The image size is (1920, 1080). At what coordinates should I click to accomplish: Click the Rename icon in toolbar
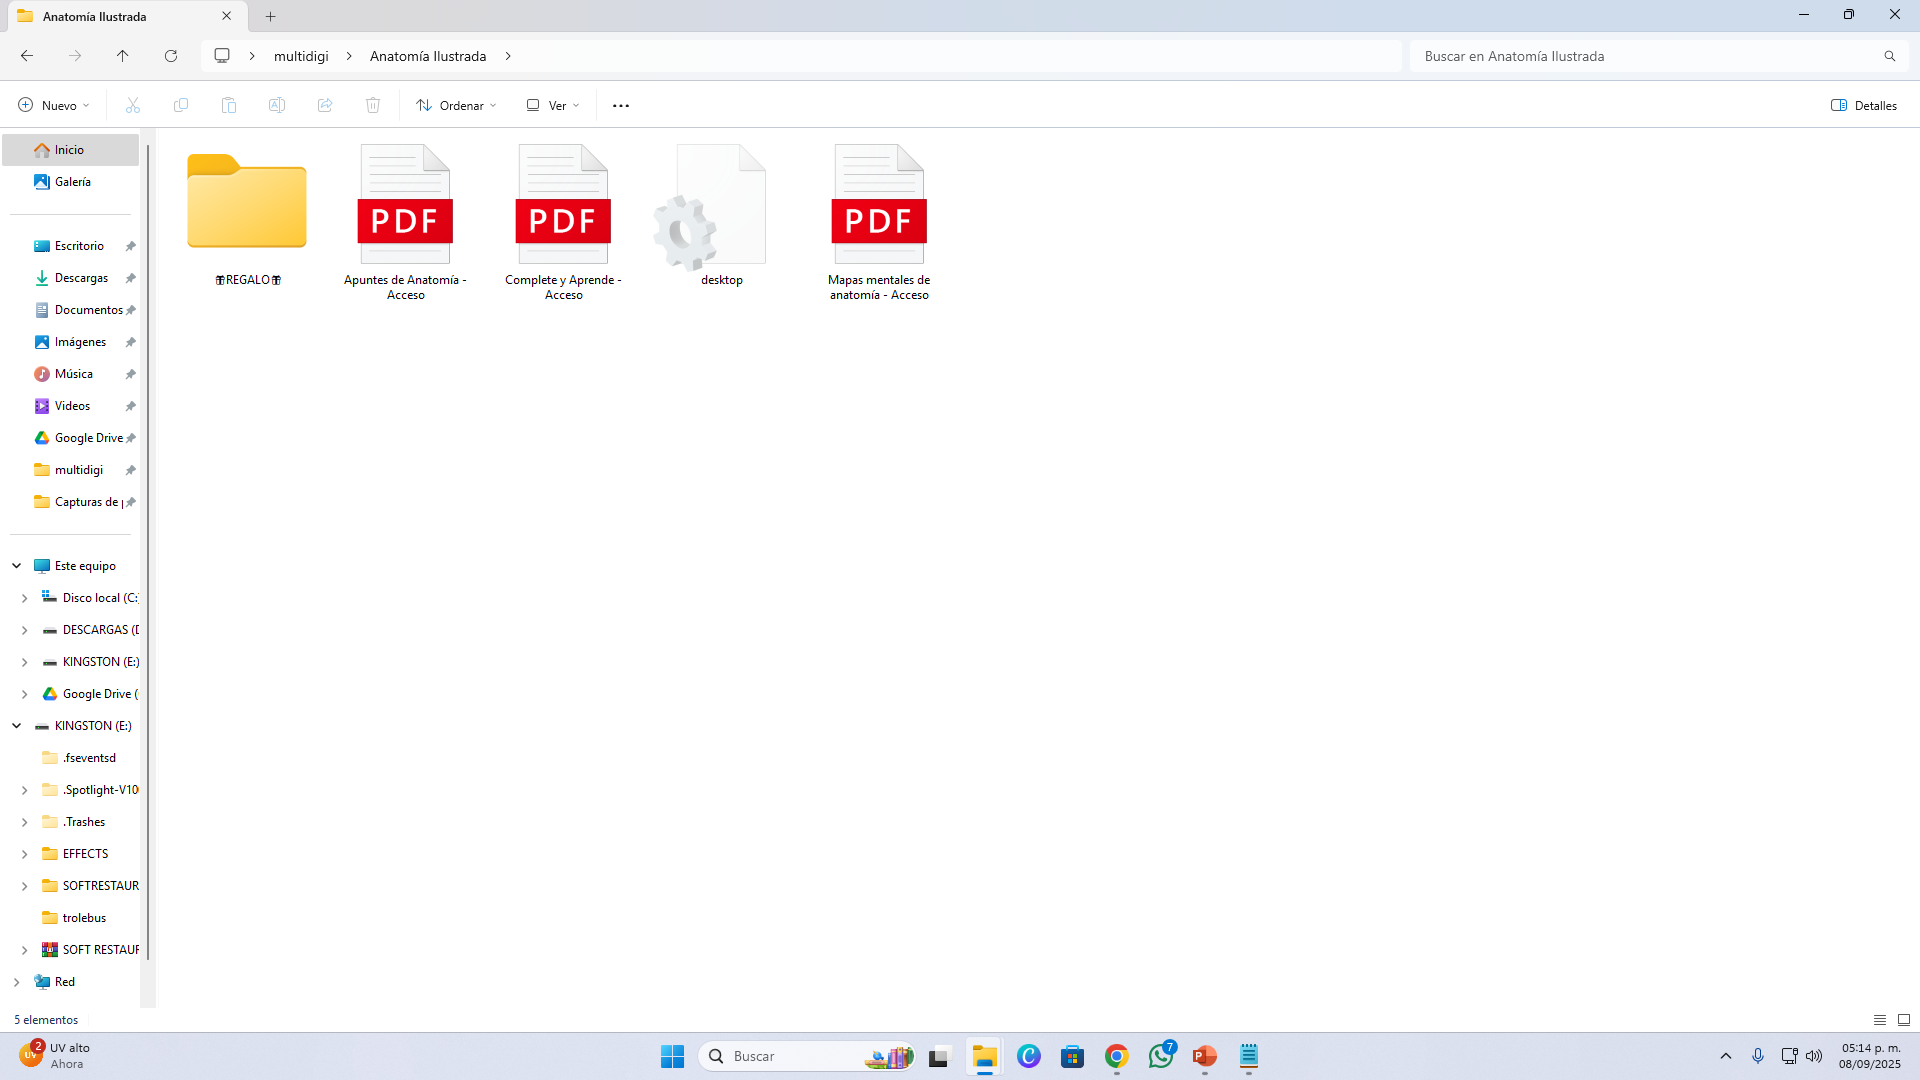[277, 105]
